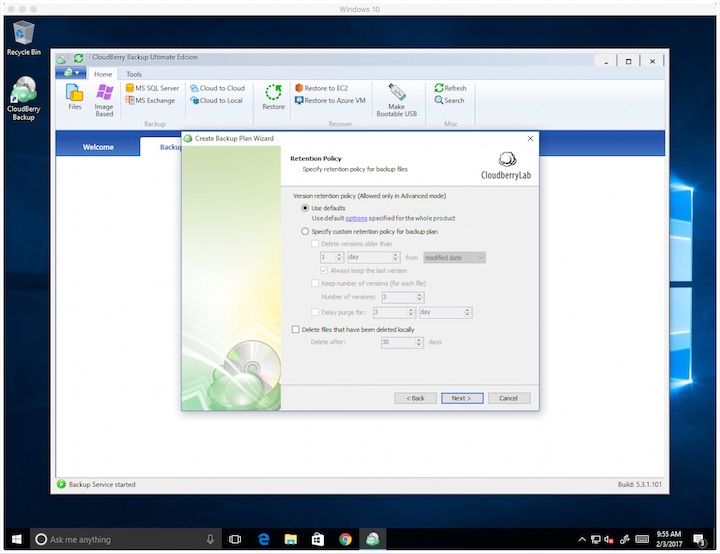Switch to the Home ribbon tab
The image size is (720, 554).
click(x=103, y=74)
